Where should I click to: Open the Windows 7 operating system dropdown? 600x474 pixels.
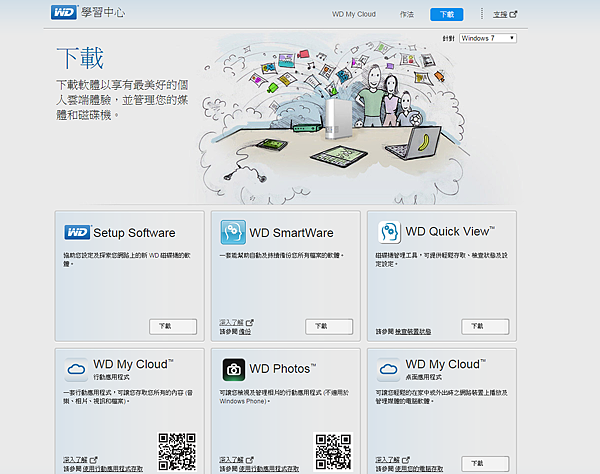[488, 38]
